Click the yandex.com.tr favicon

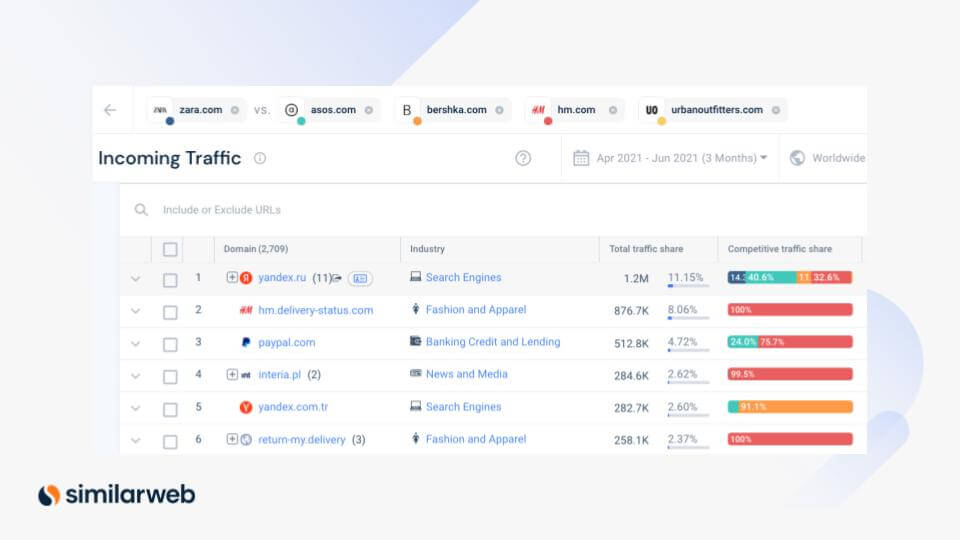[x=246, y=407]
